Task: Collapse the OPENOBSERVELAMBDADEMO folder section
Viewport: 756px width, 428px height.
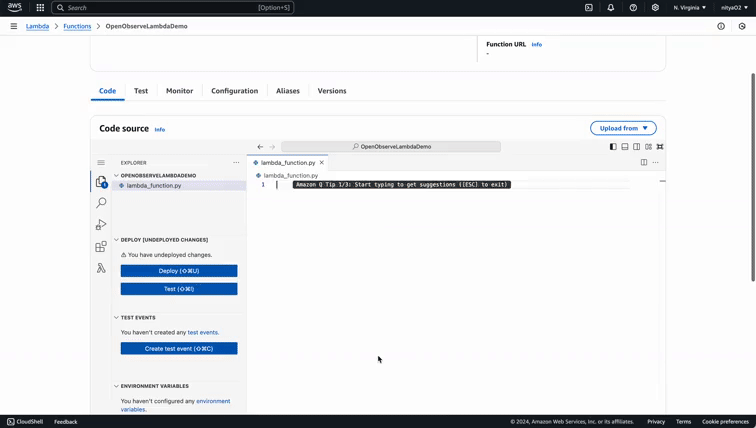Action: [x=116, y=175]
